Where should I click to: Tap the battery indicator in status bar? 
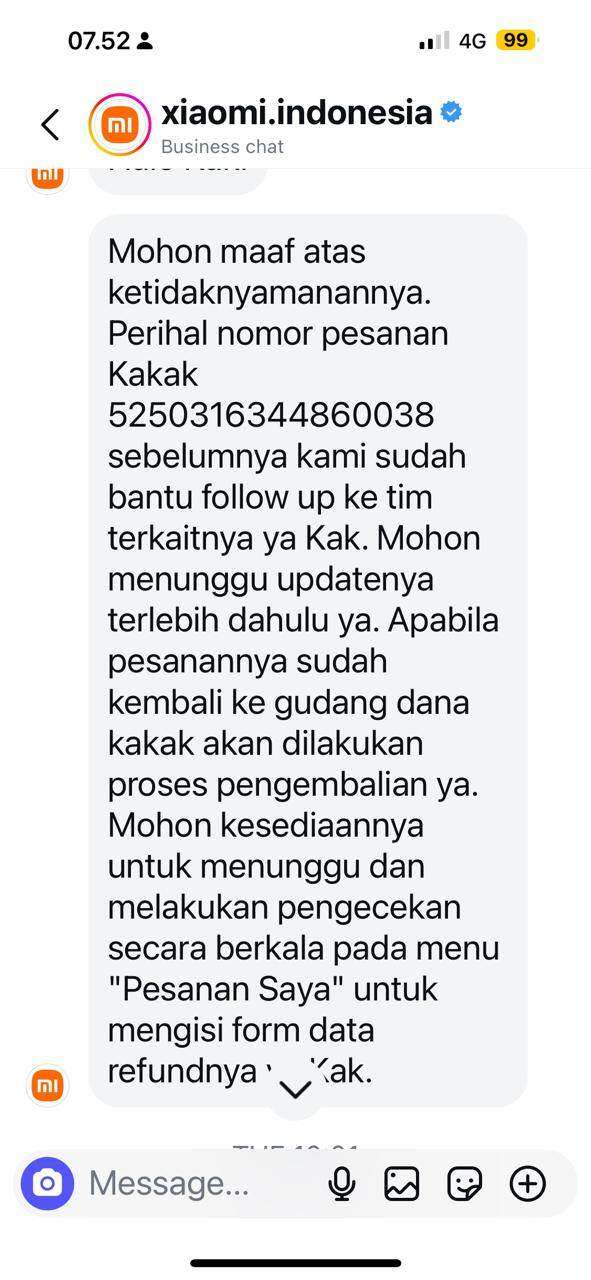(518, 41)
